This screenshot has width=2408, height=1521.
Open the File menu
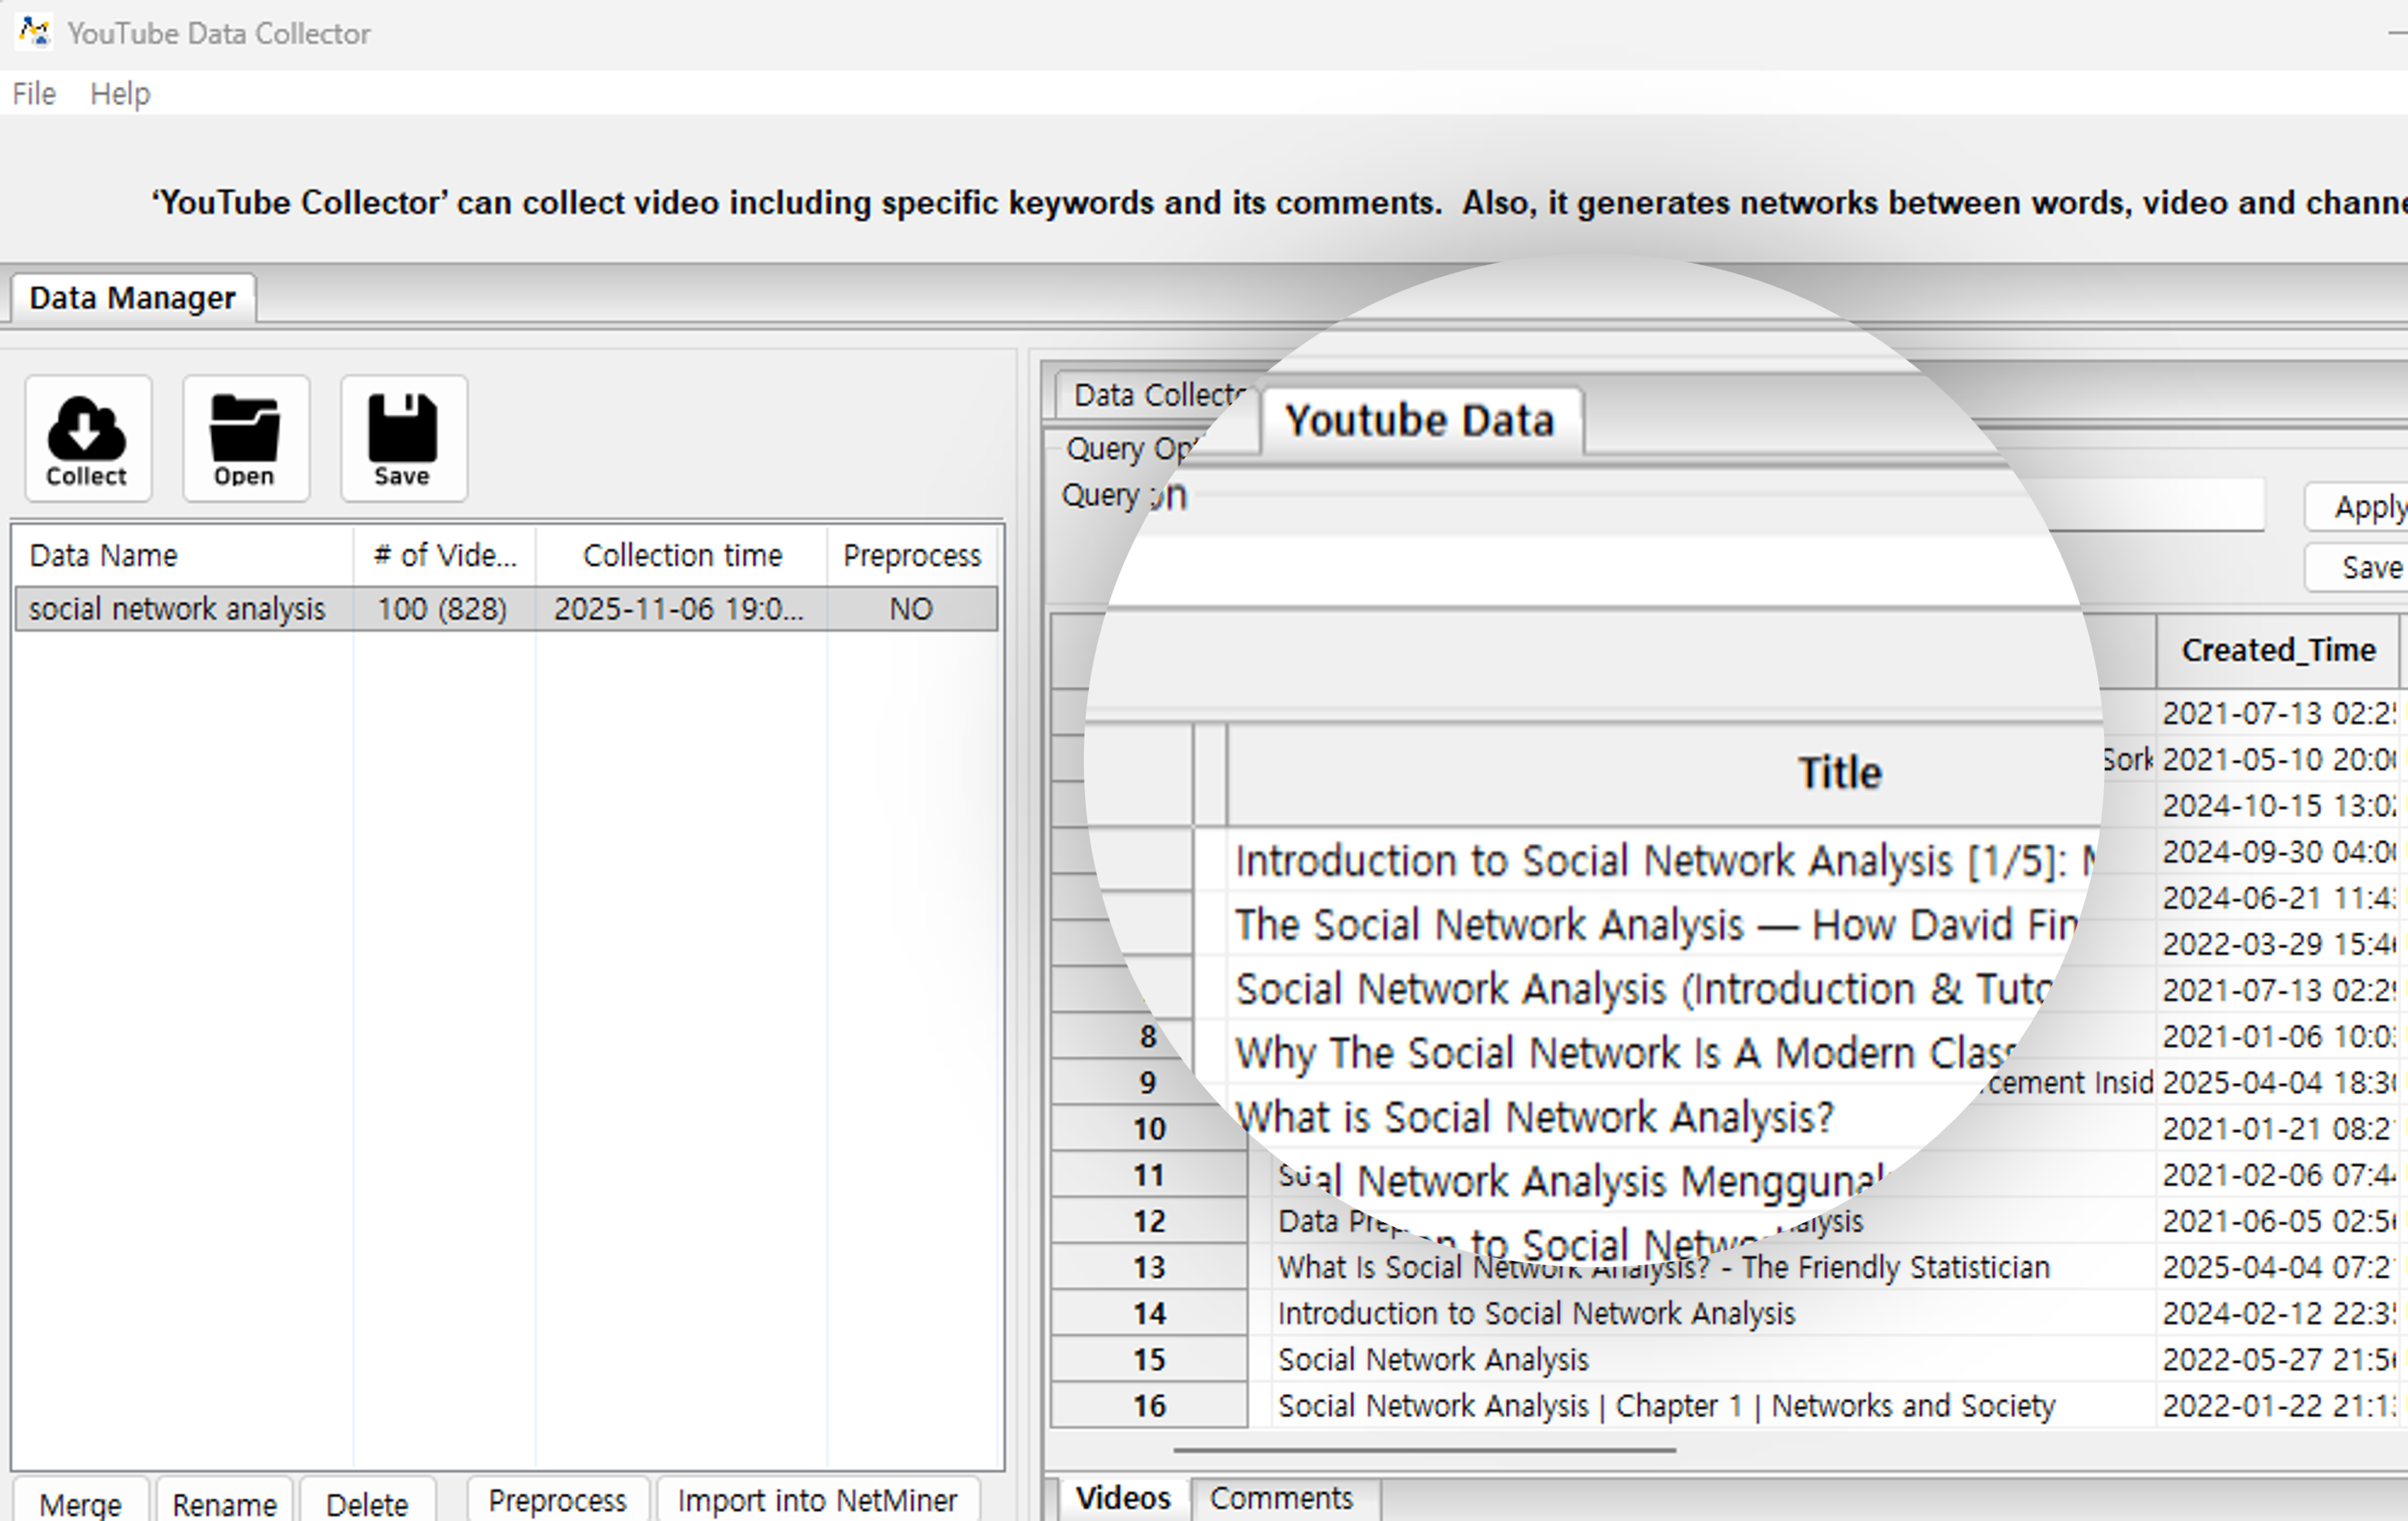tap(34, 93)
